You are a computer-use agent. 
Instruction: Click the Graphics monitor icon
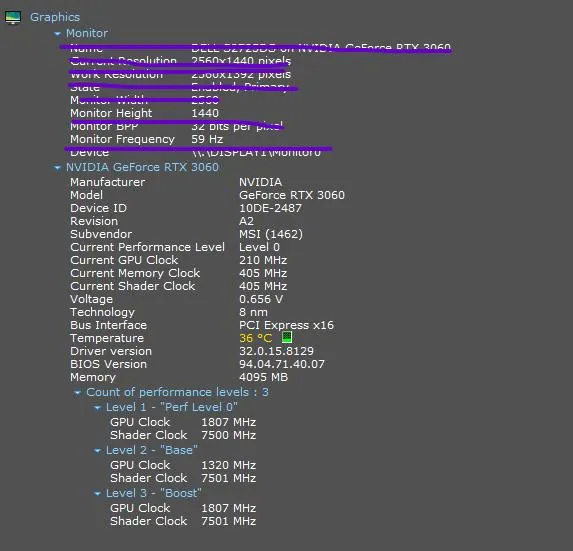13,17
